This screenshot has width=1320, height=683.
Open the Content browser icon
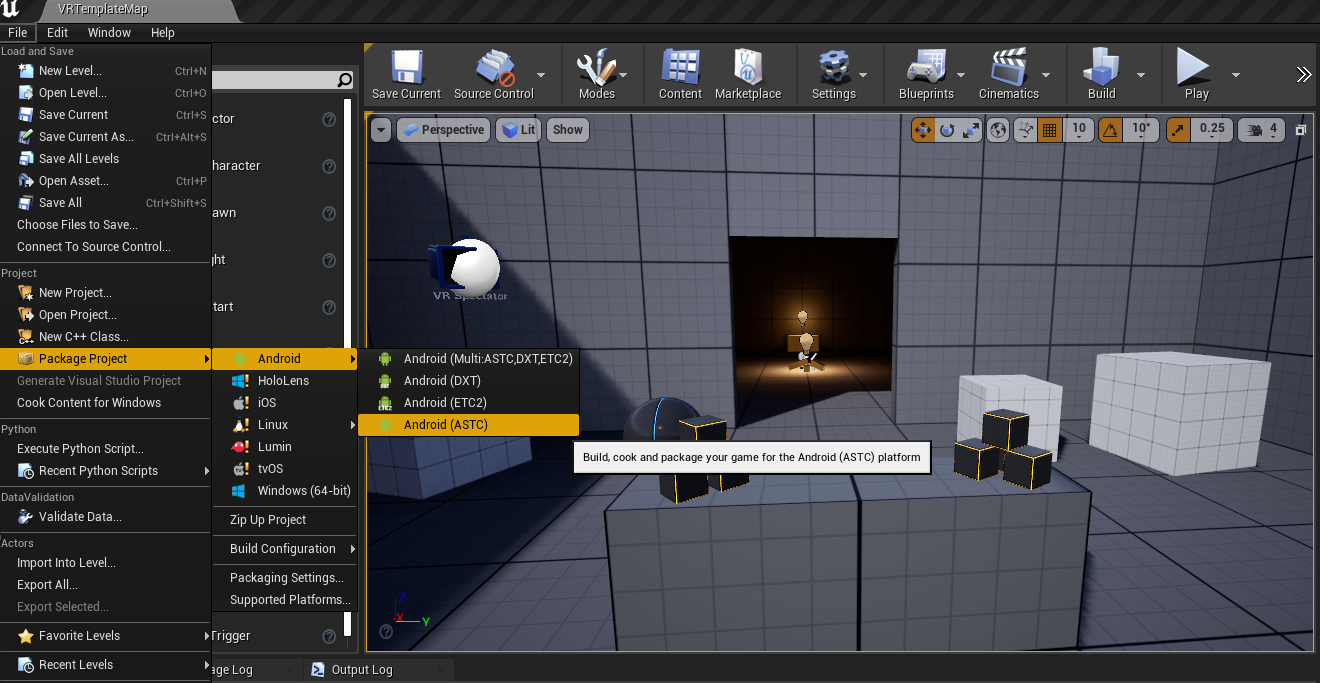click(x=680, y=75)
